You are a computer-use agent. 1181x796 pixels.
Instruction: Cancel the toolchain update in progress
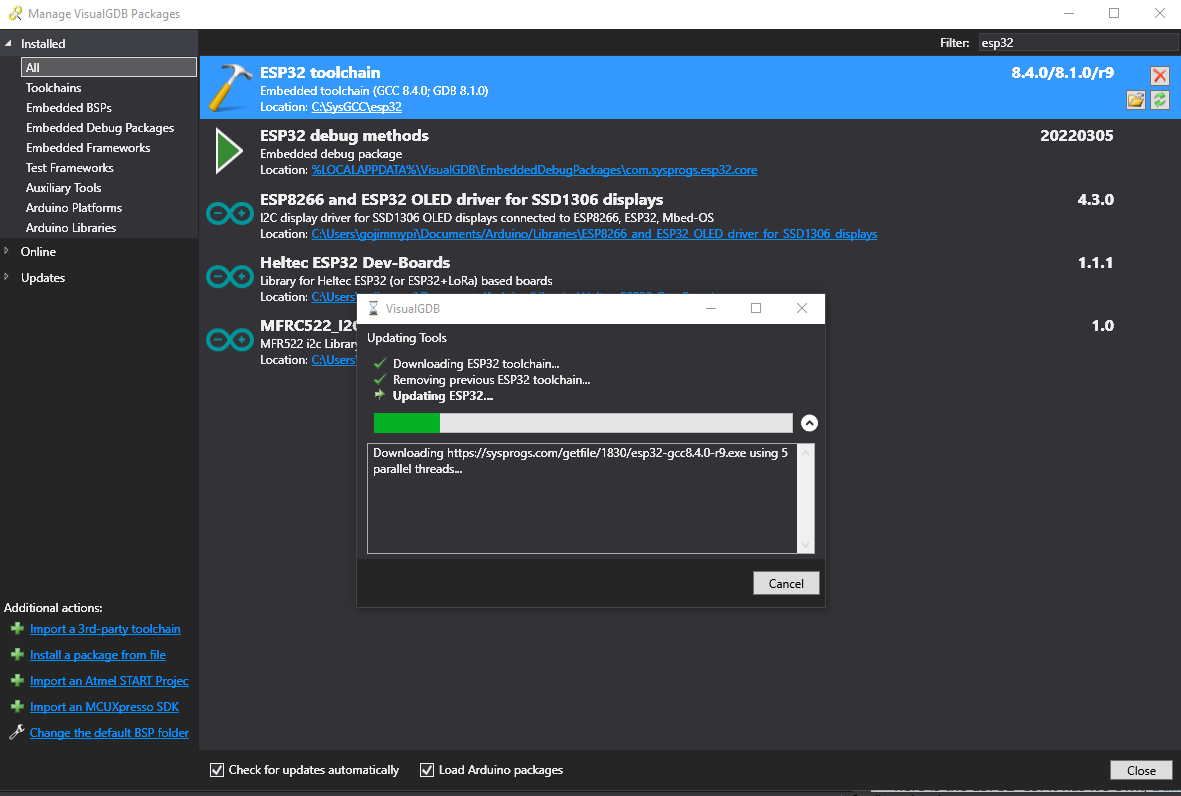click(786, 583)
